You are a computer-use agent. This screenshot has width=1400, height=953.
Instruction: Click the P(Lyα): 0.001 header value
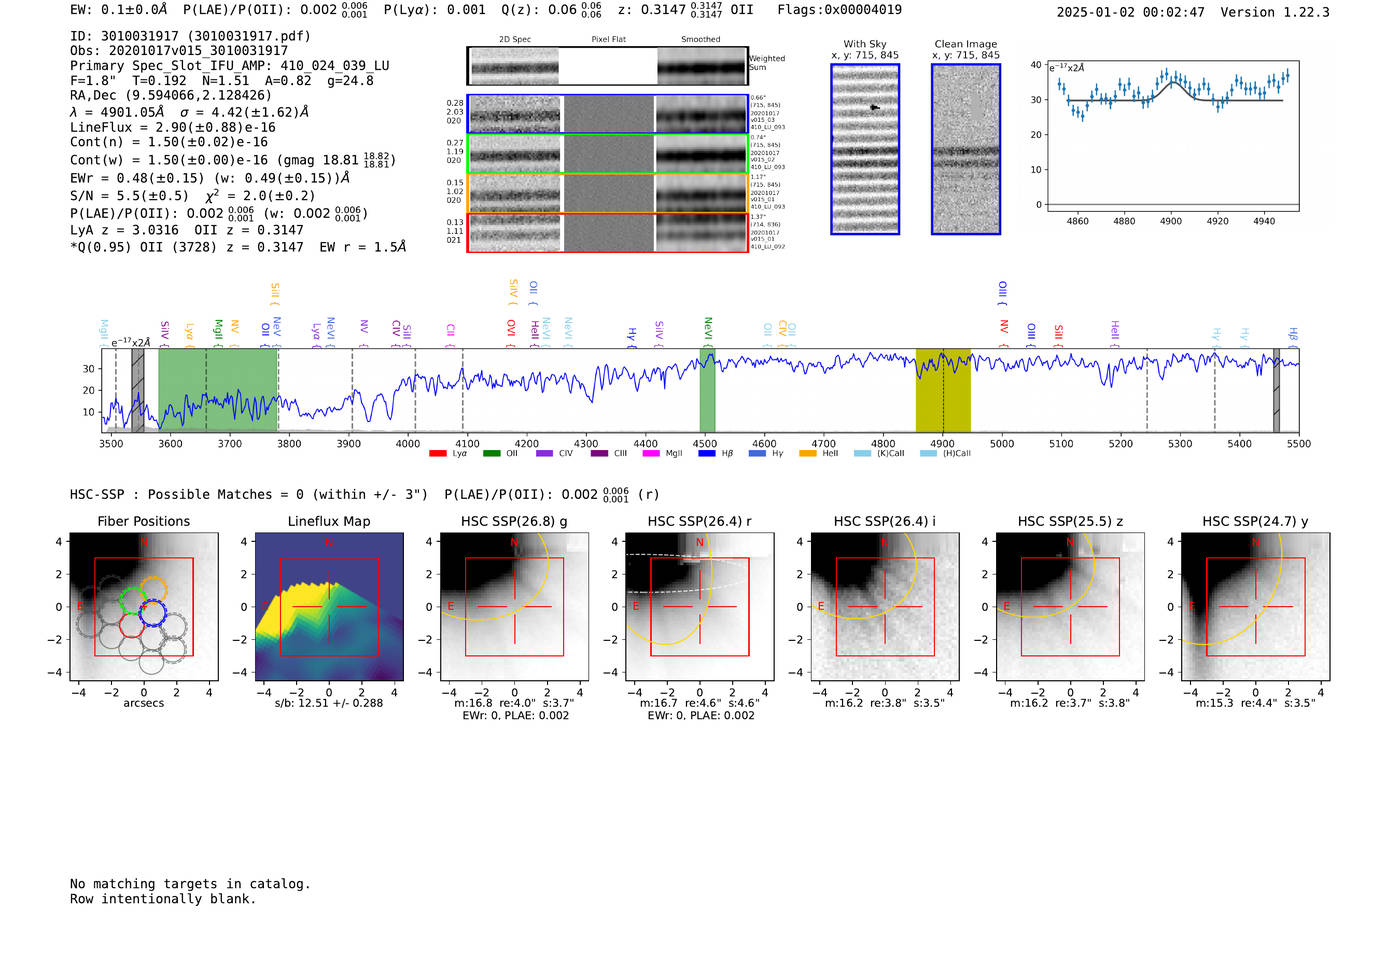pos(435,10)
